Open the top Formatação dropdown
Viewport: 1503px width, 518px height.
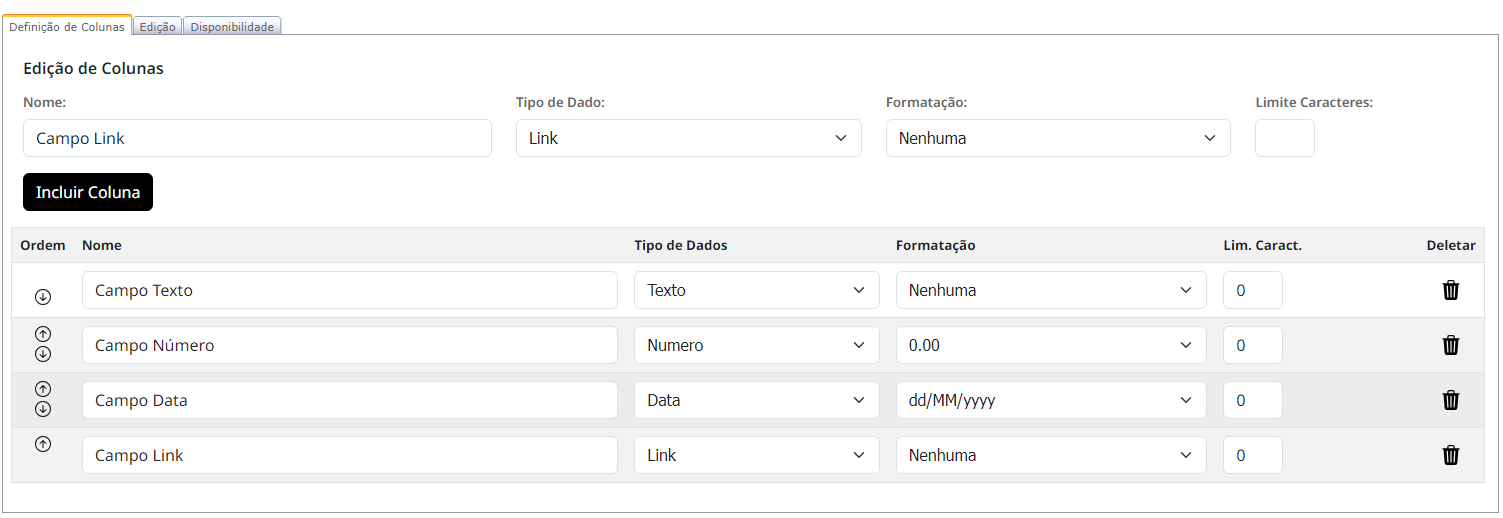[1058, 138]
